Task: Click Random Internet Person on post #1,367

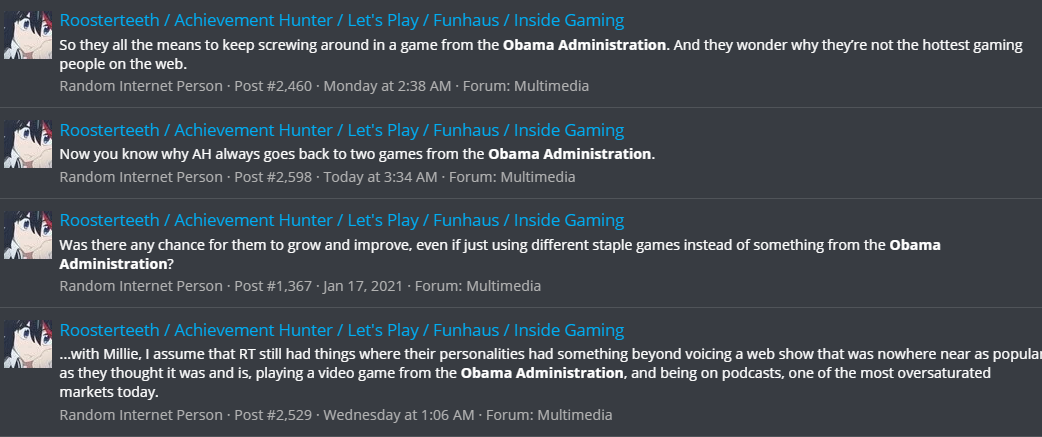Action: [141, 286]
